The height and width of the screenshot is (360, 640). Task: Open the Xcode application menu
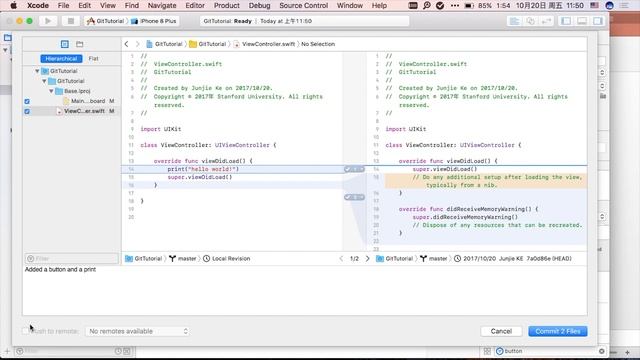coord(38,5)
